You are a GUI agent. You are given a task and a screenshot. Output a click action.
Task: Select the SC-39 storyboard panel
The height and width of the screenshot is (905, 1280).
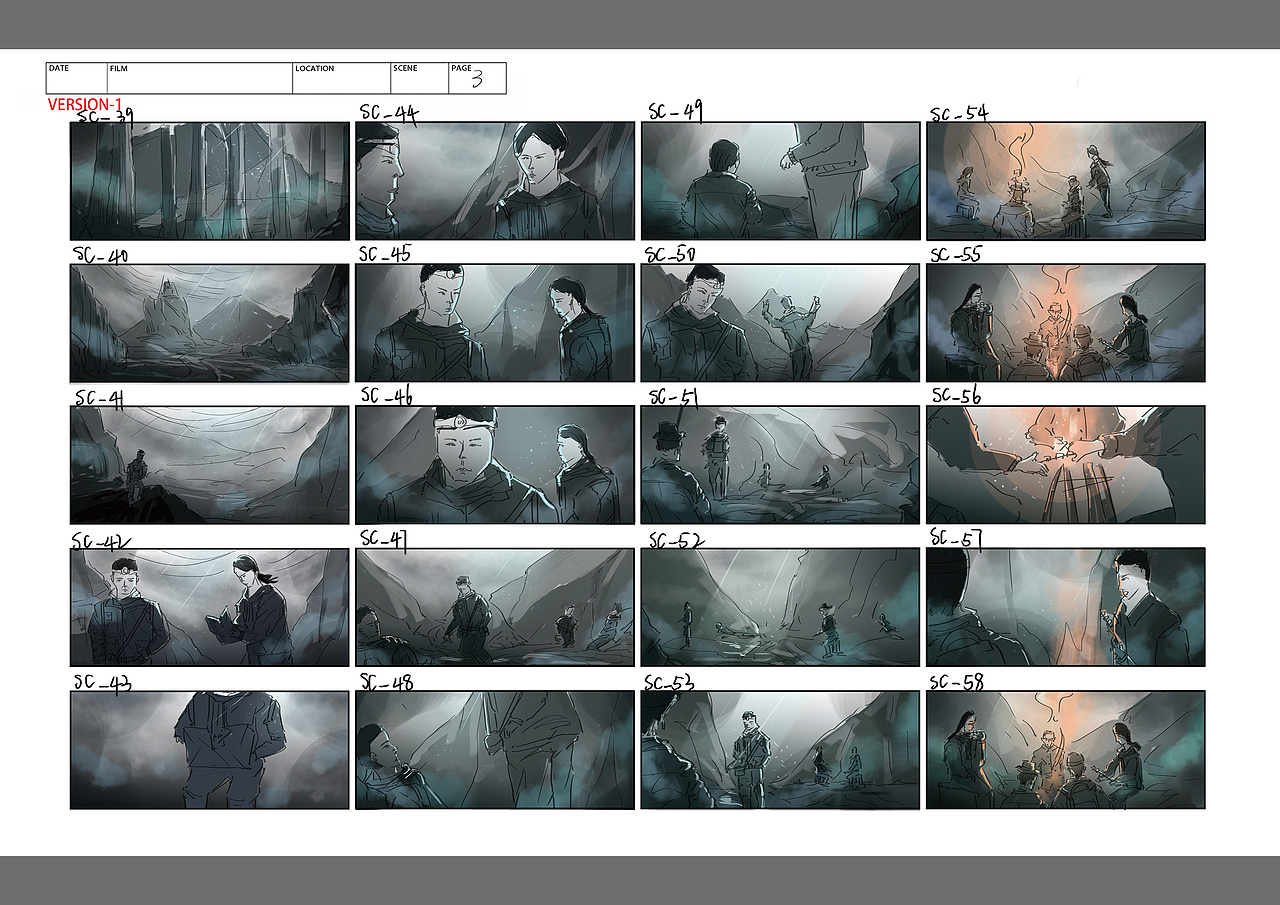coord(209,181)
